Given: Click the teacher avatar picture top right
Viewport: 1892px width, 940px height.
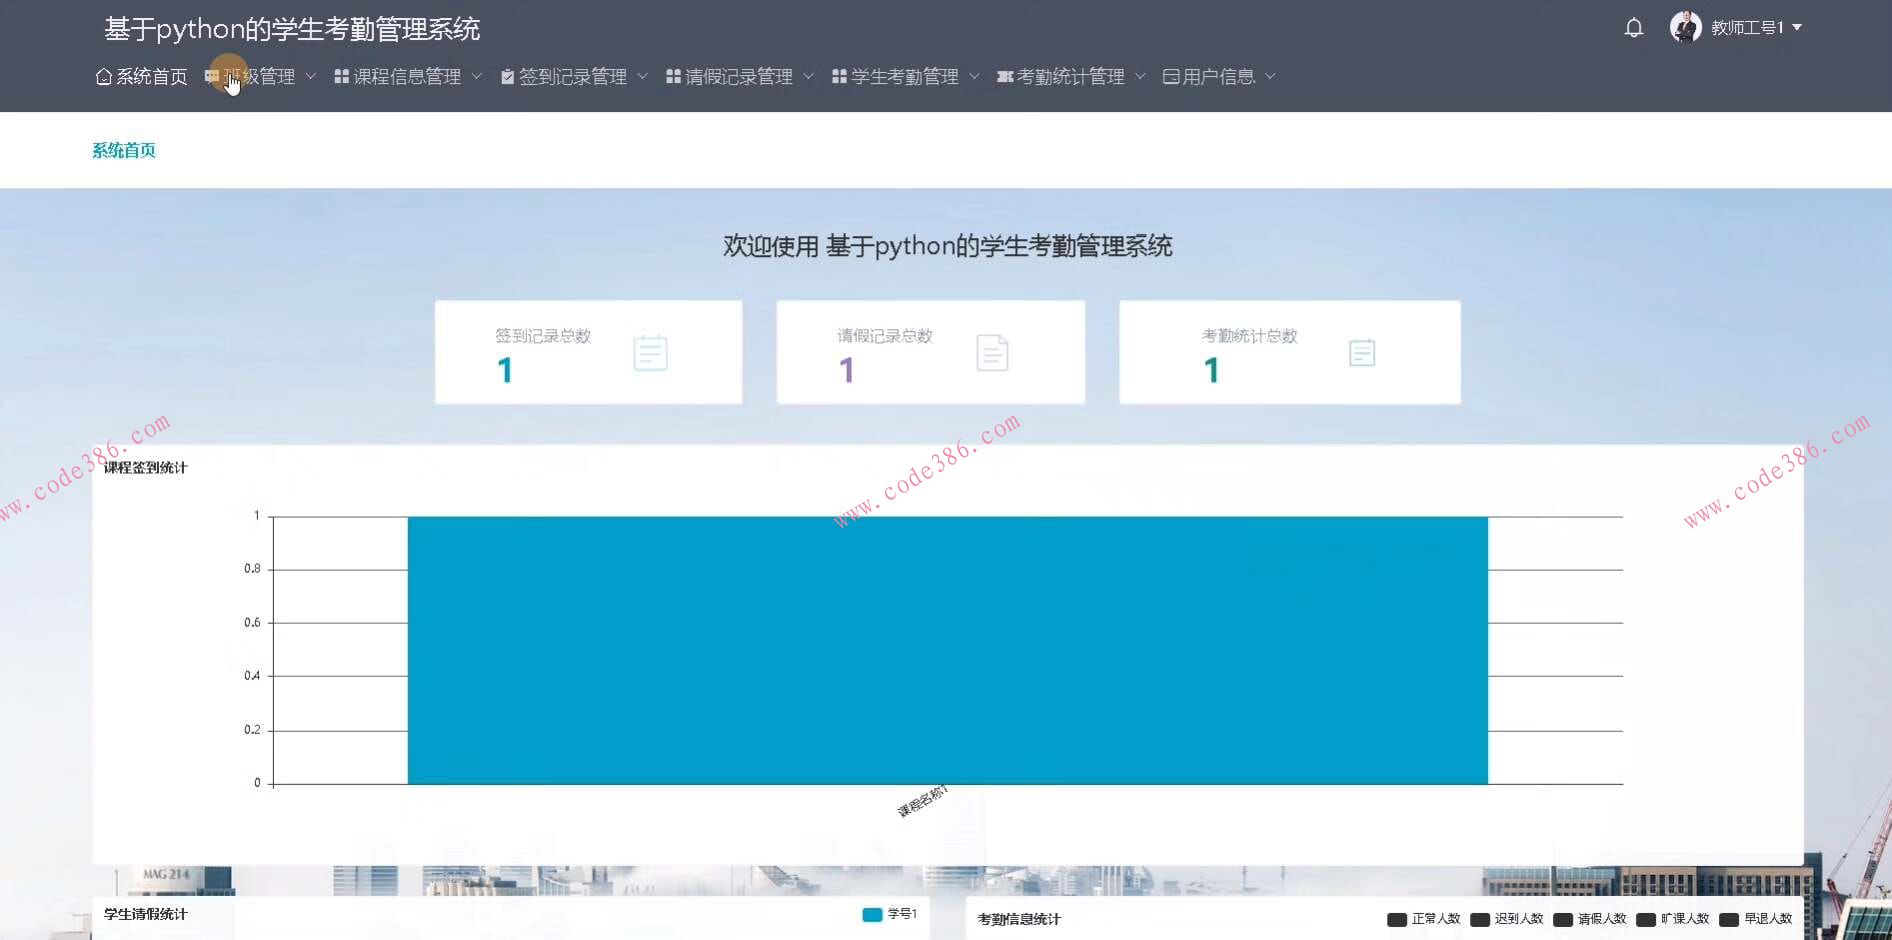Looking at the screenshot, I should (1687, 26).
